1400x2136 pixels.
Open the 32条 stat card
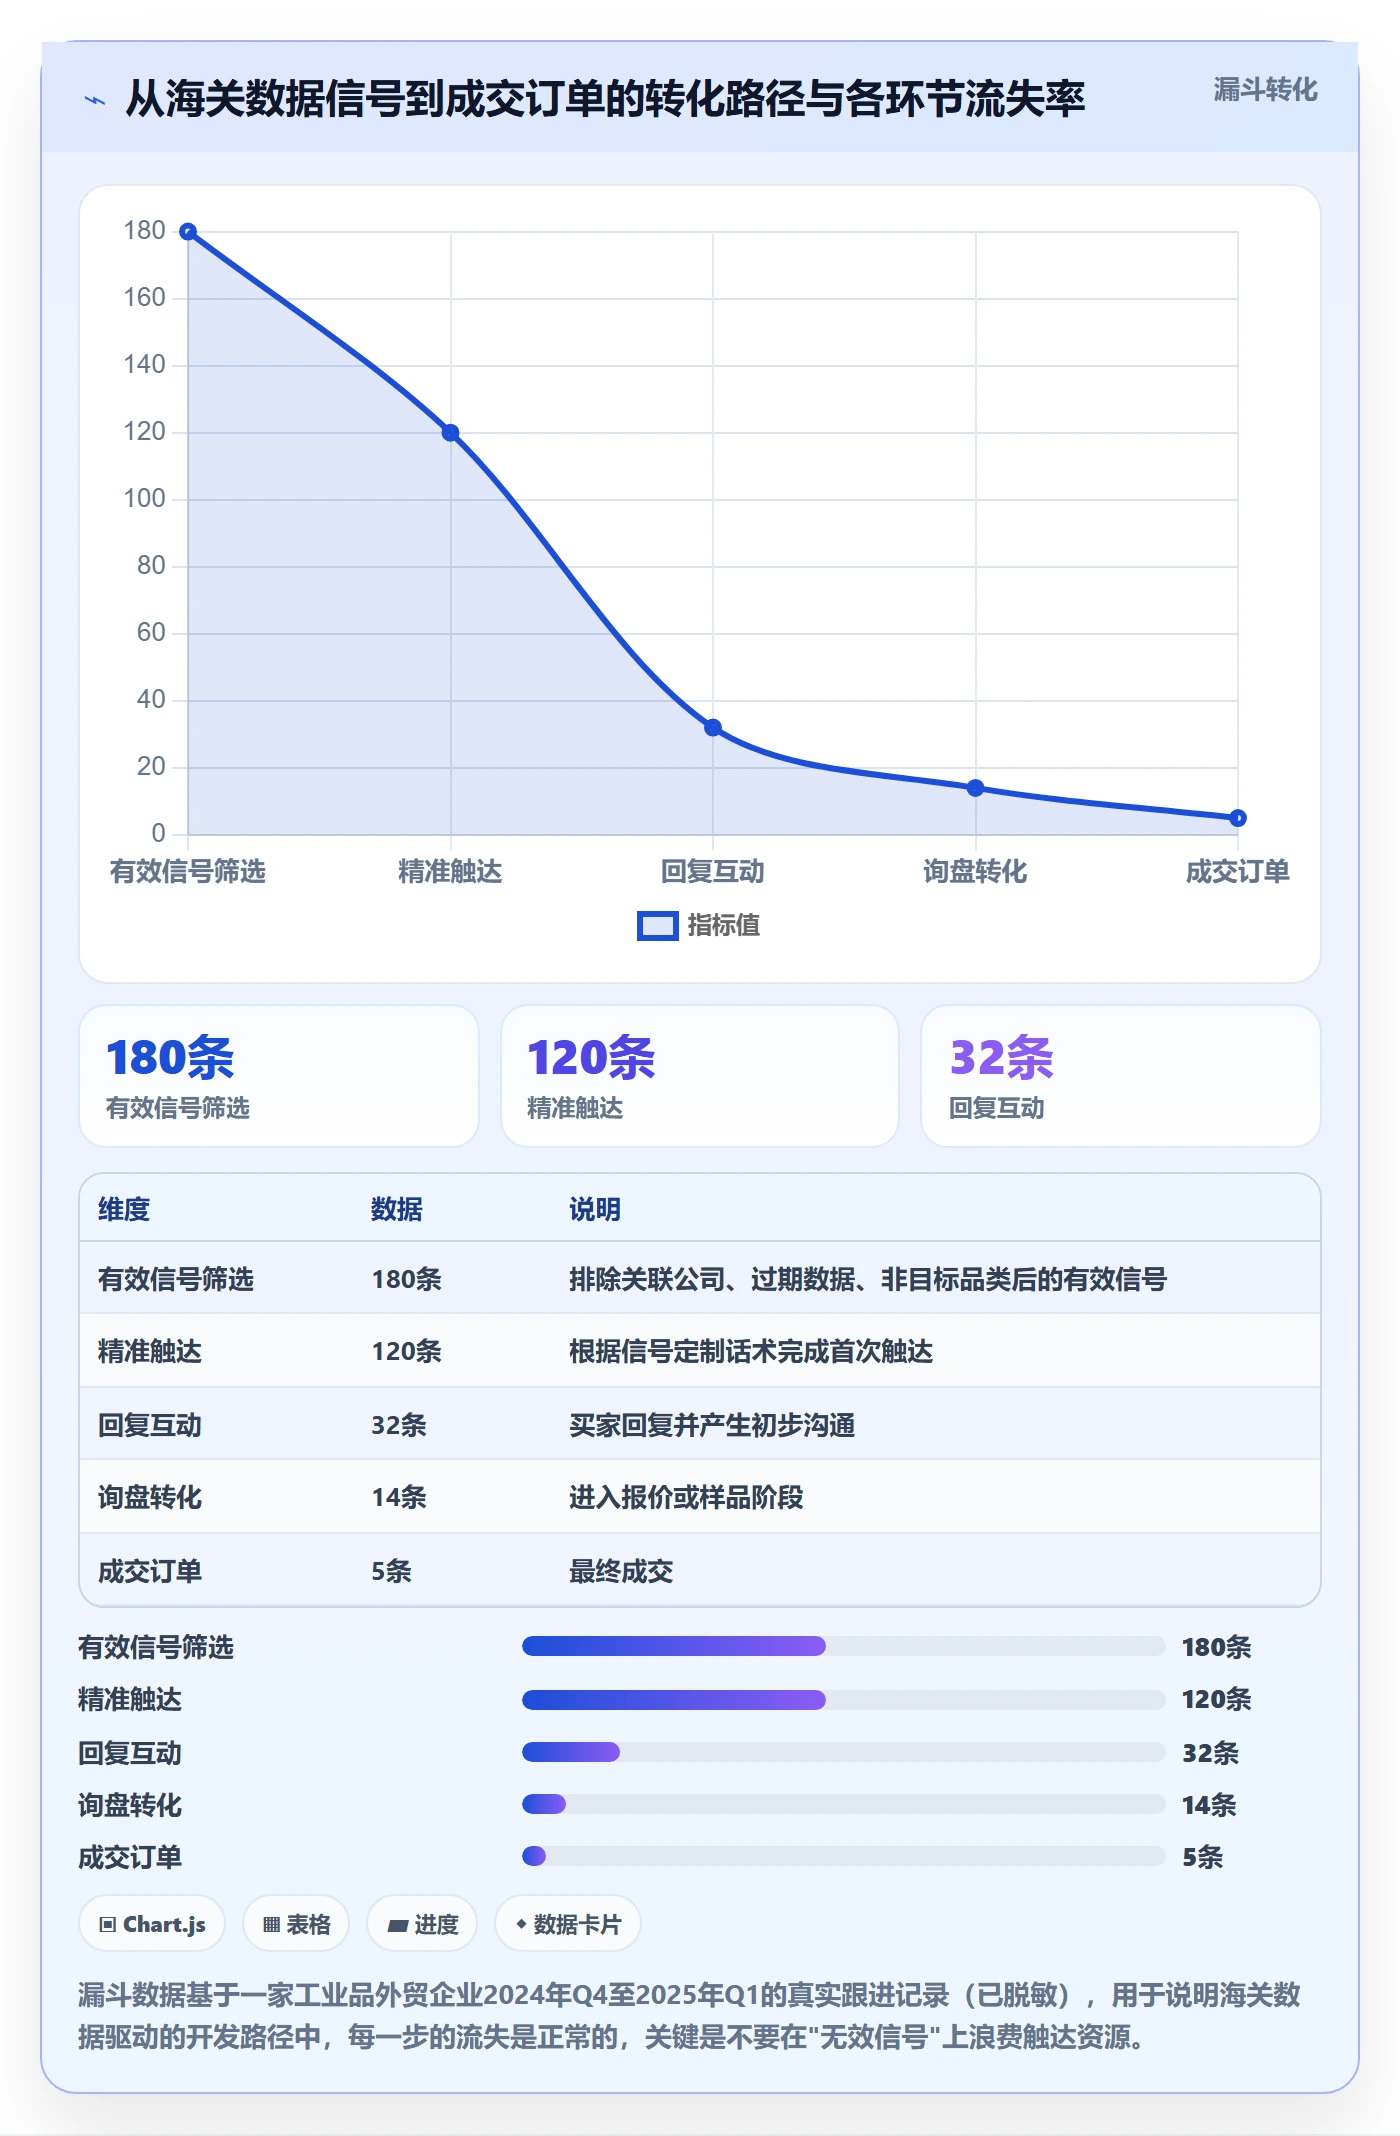[1121, 1076]
